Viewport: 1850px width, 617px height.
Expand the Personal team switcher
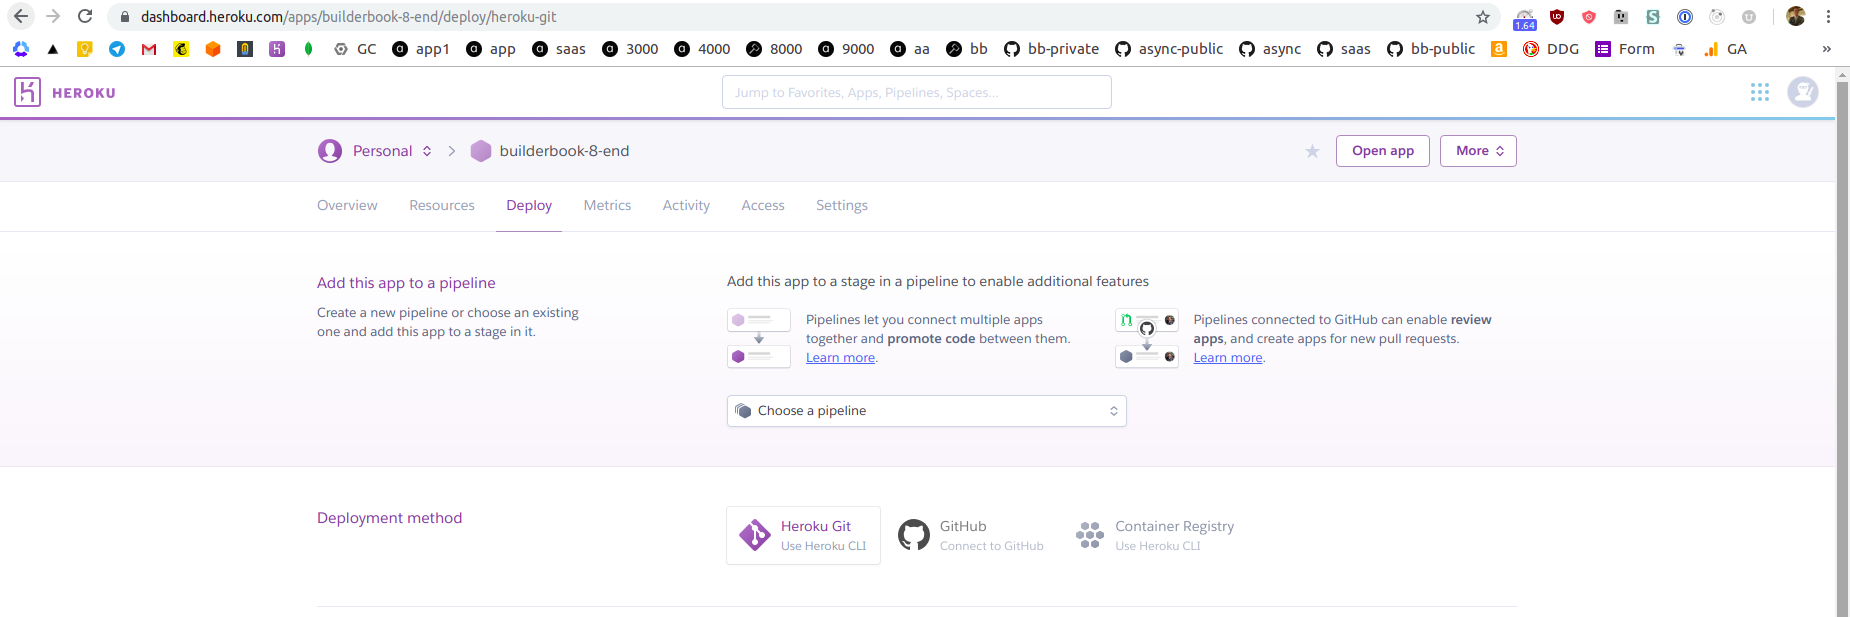coord(391,151)
